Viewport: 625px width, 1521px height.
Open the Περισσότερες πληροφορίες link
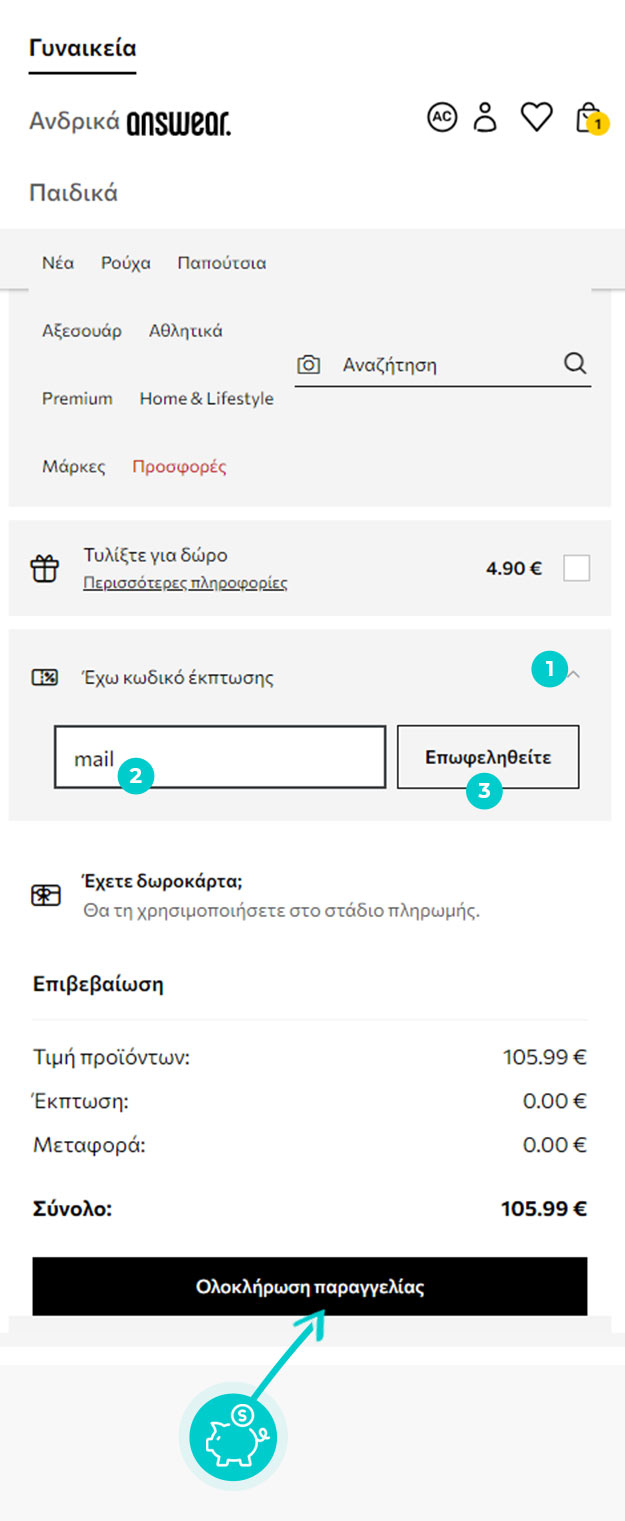pyautogui.click(x=185, y=583)
